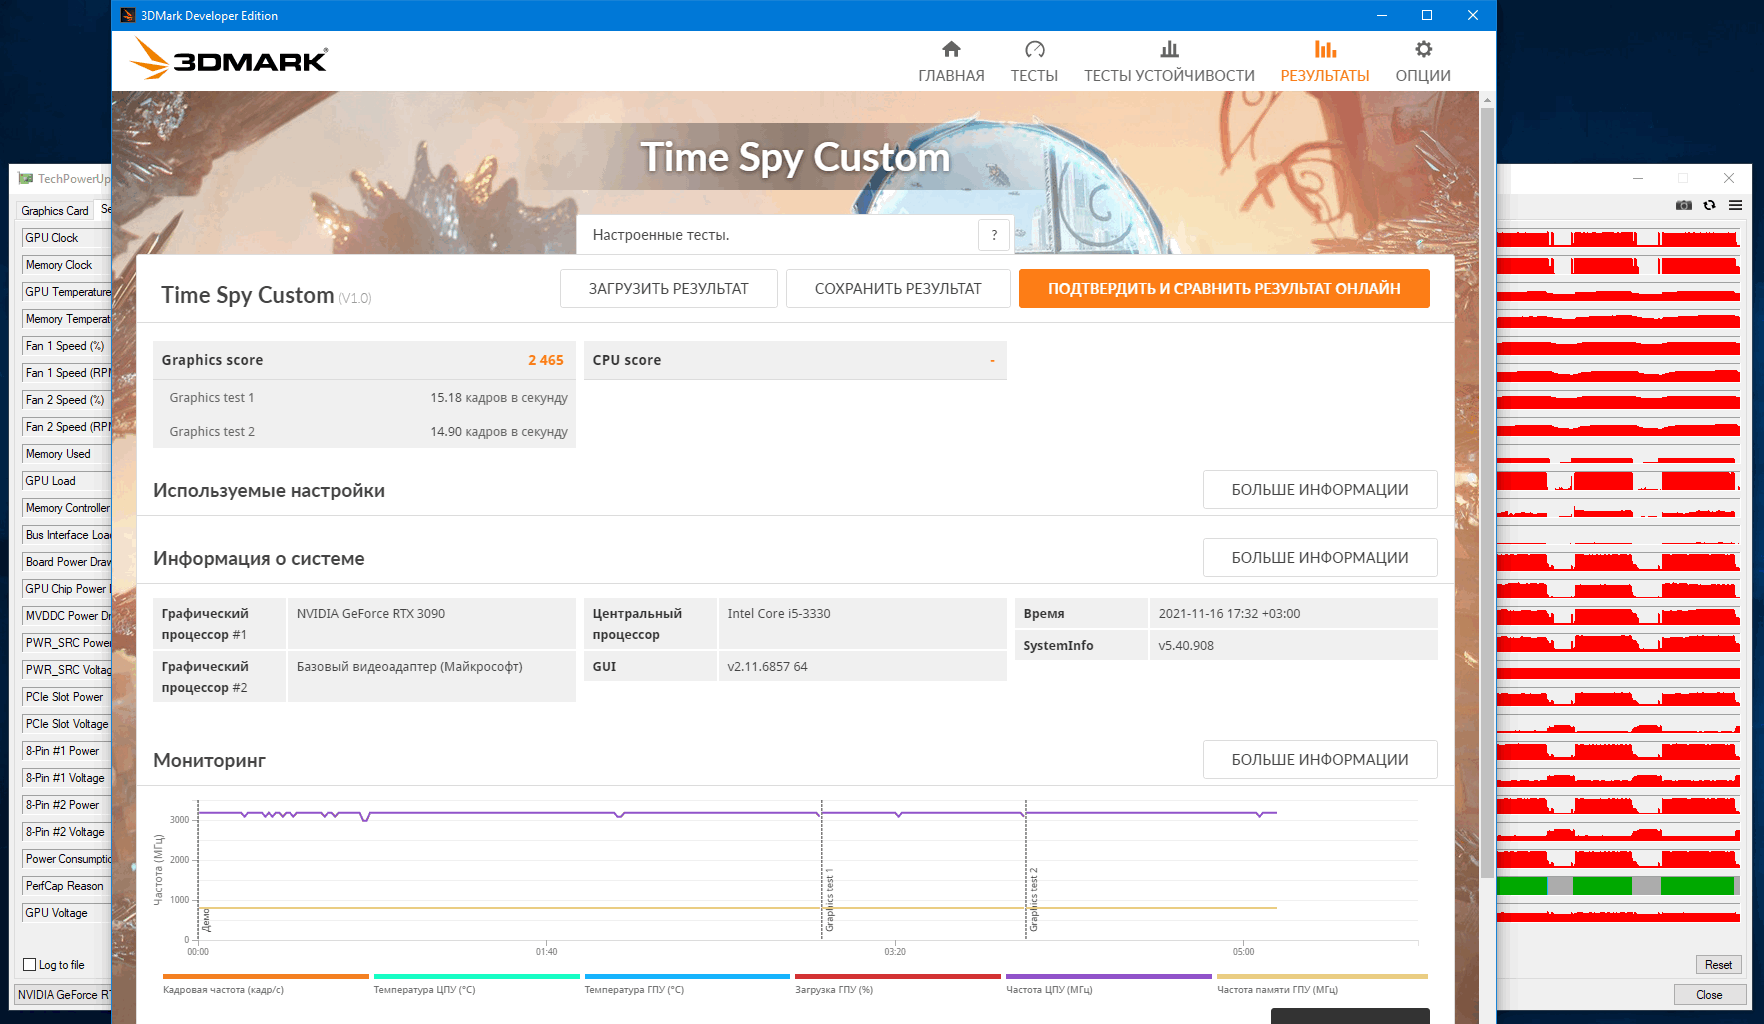
Task: Open Memory Used sensor dropdown in GPU-Z
Action: coord(66,454)
